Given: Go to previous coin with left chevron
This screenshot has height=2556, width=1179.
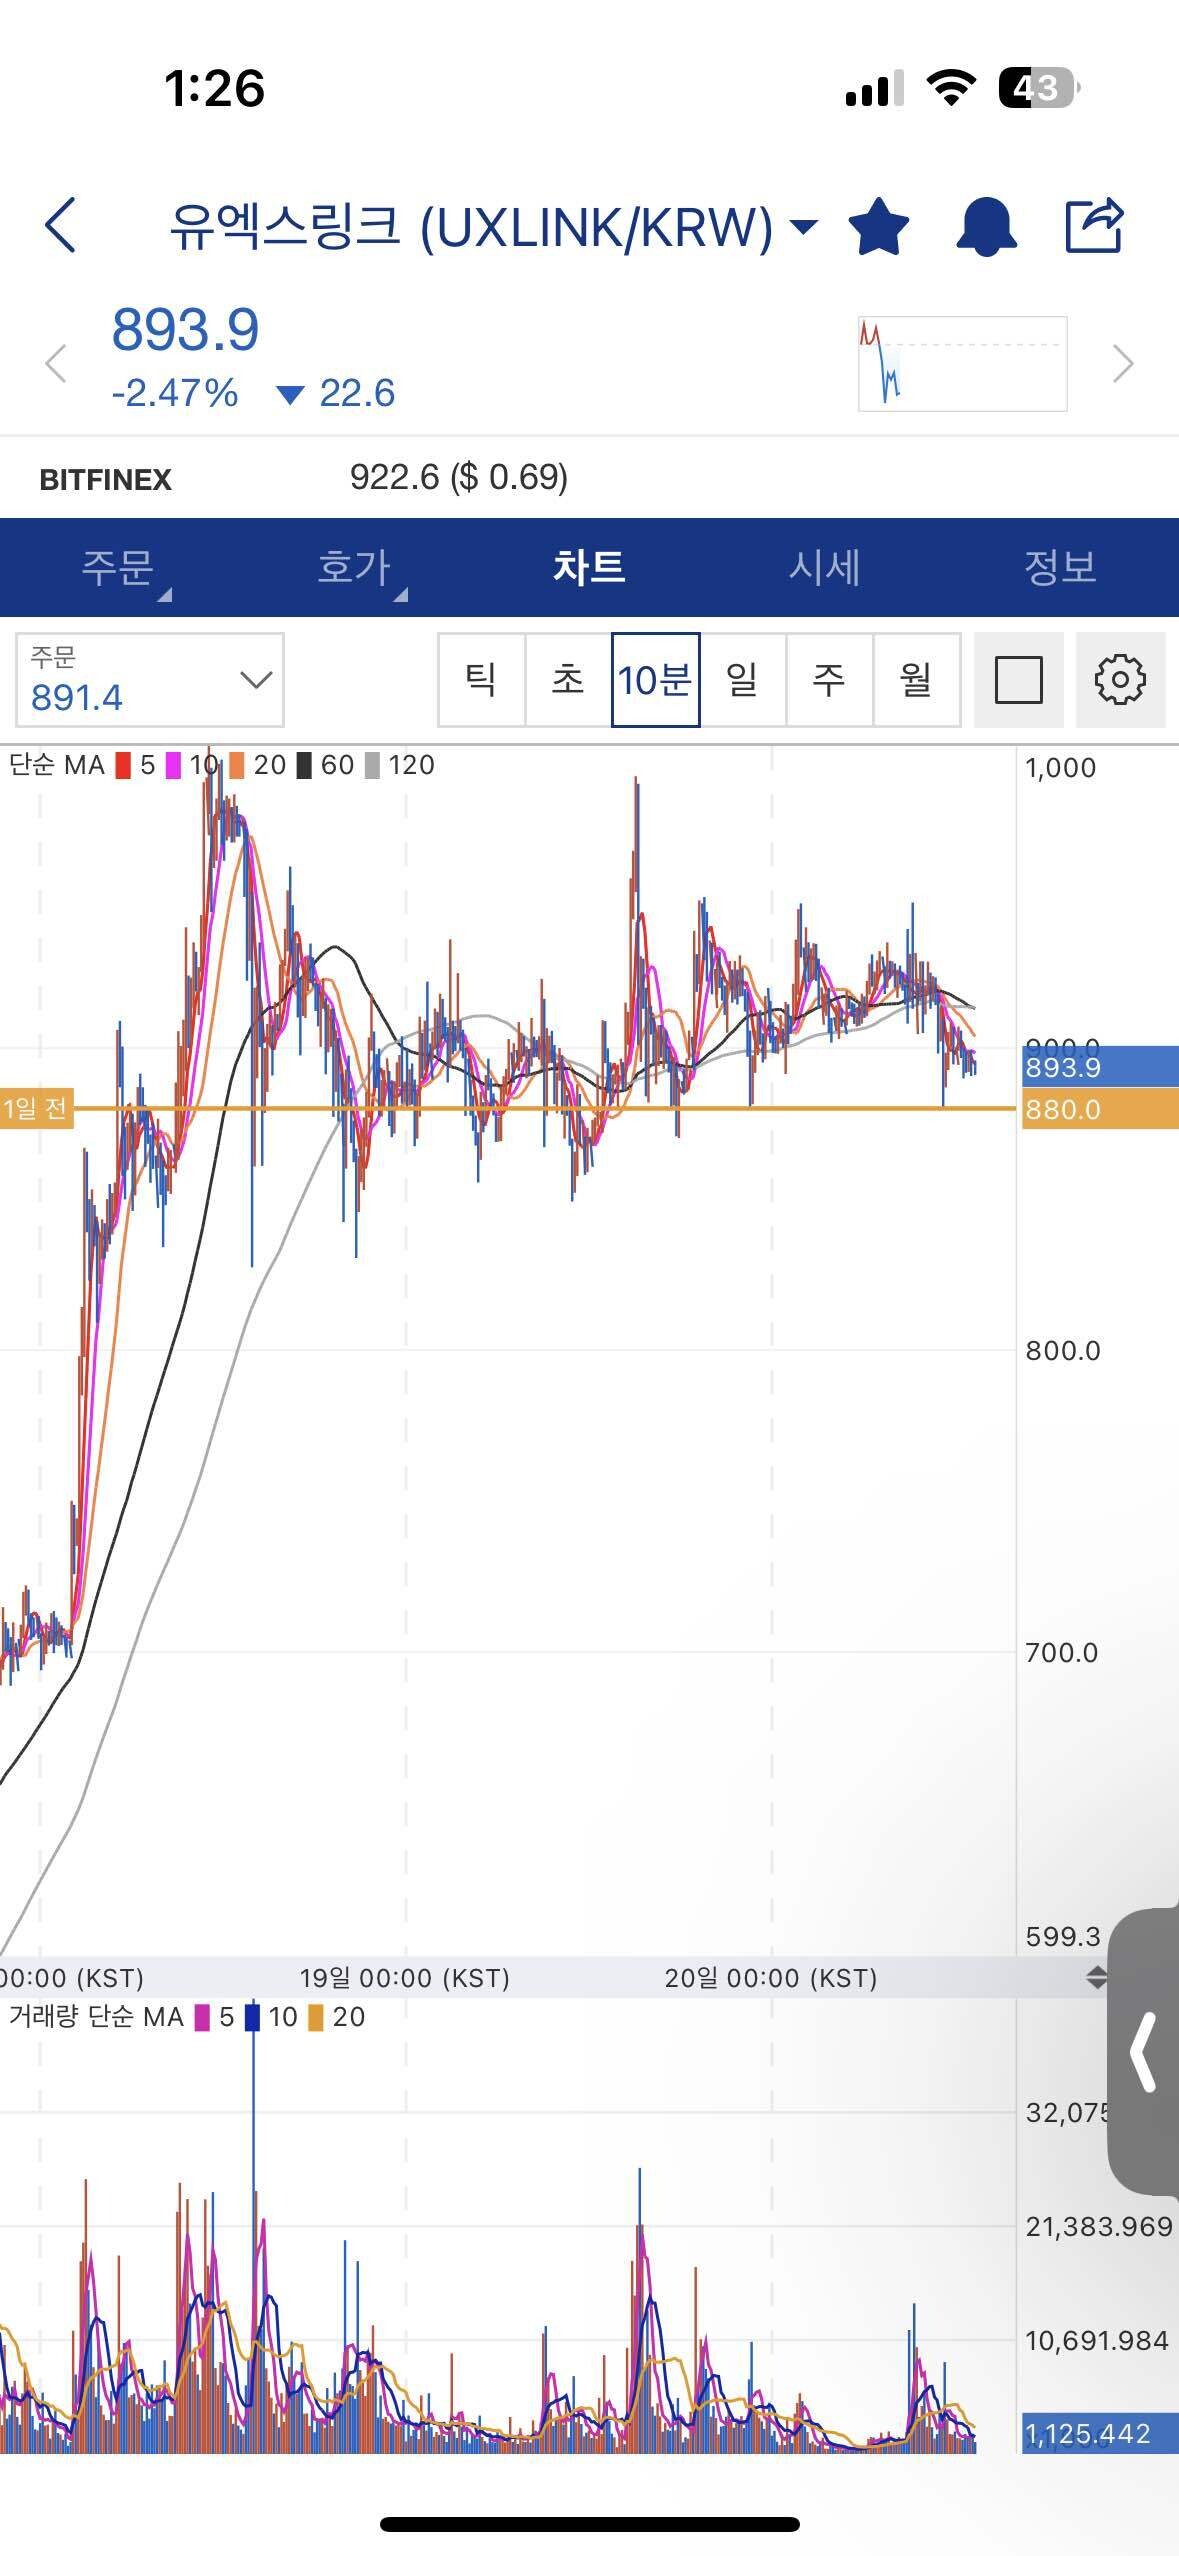Looking at the screenshot, I should click(56, 364).
